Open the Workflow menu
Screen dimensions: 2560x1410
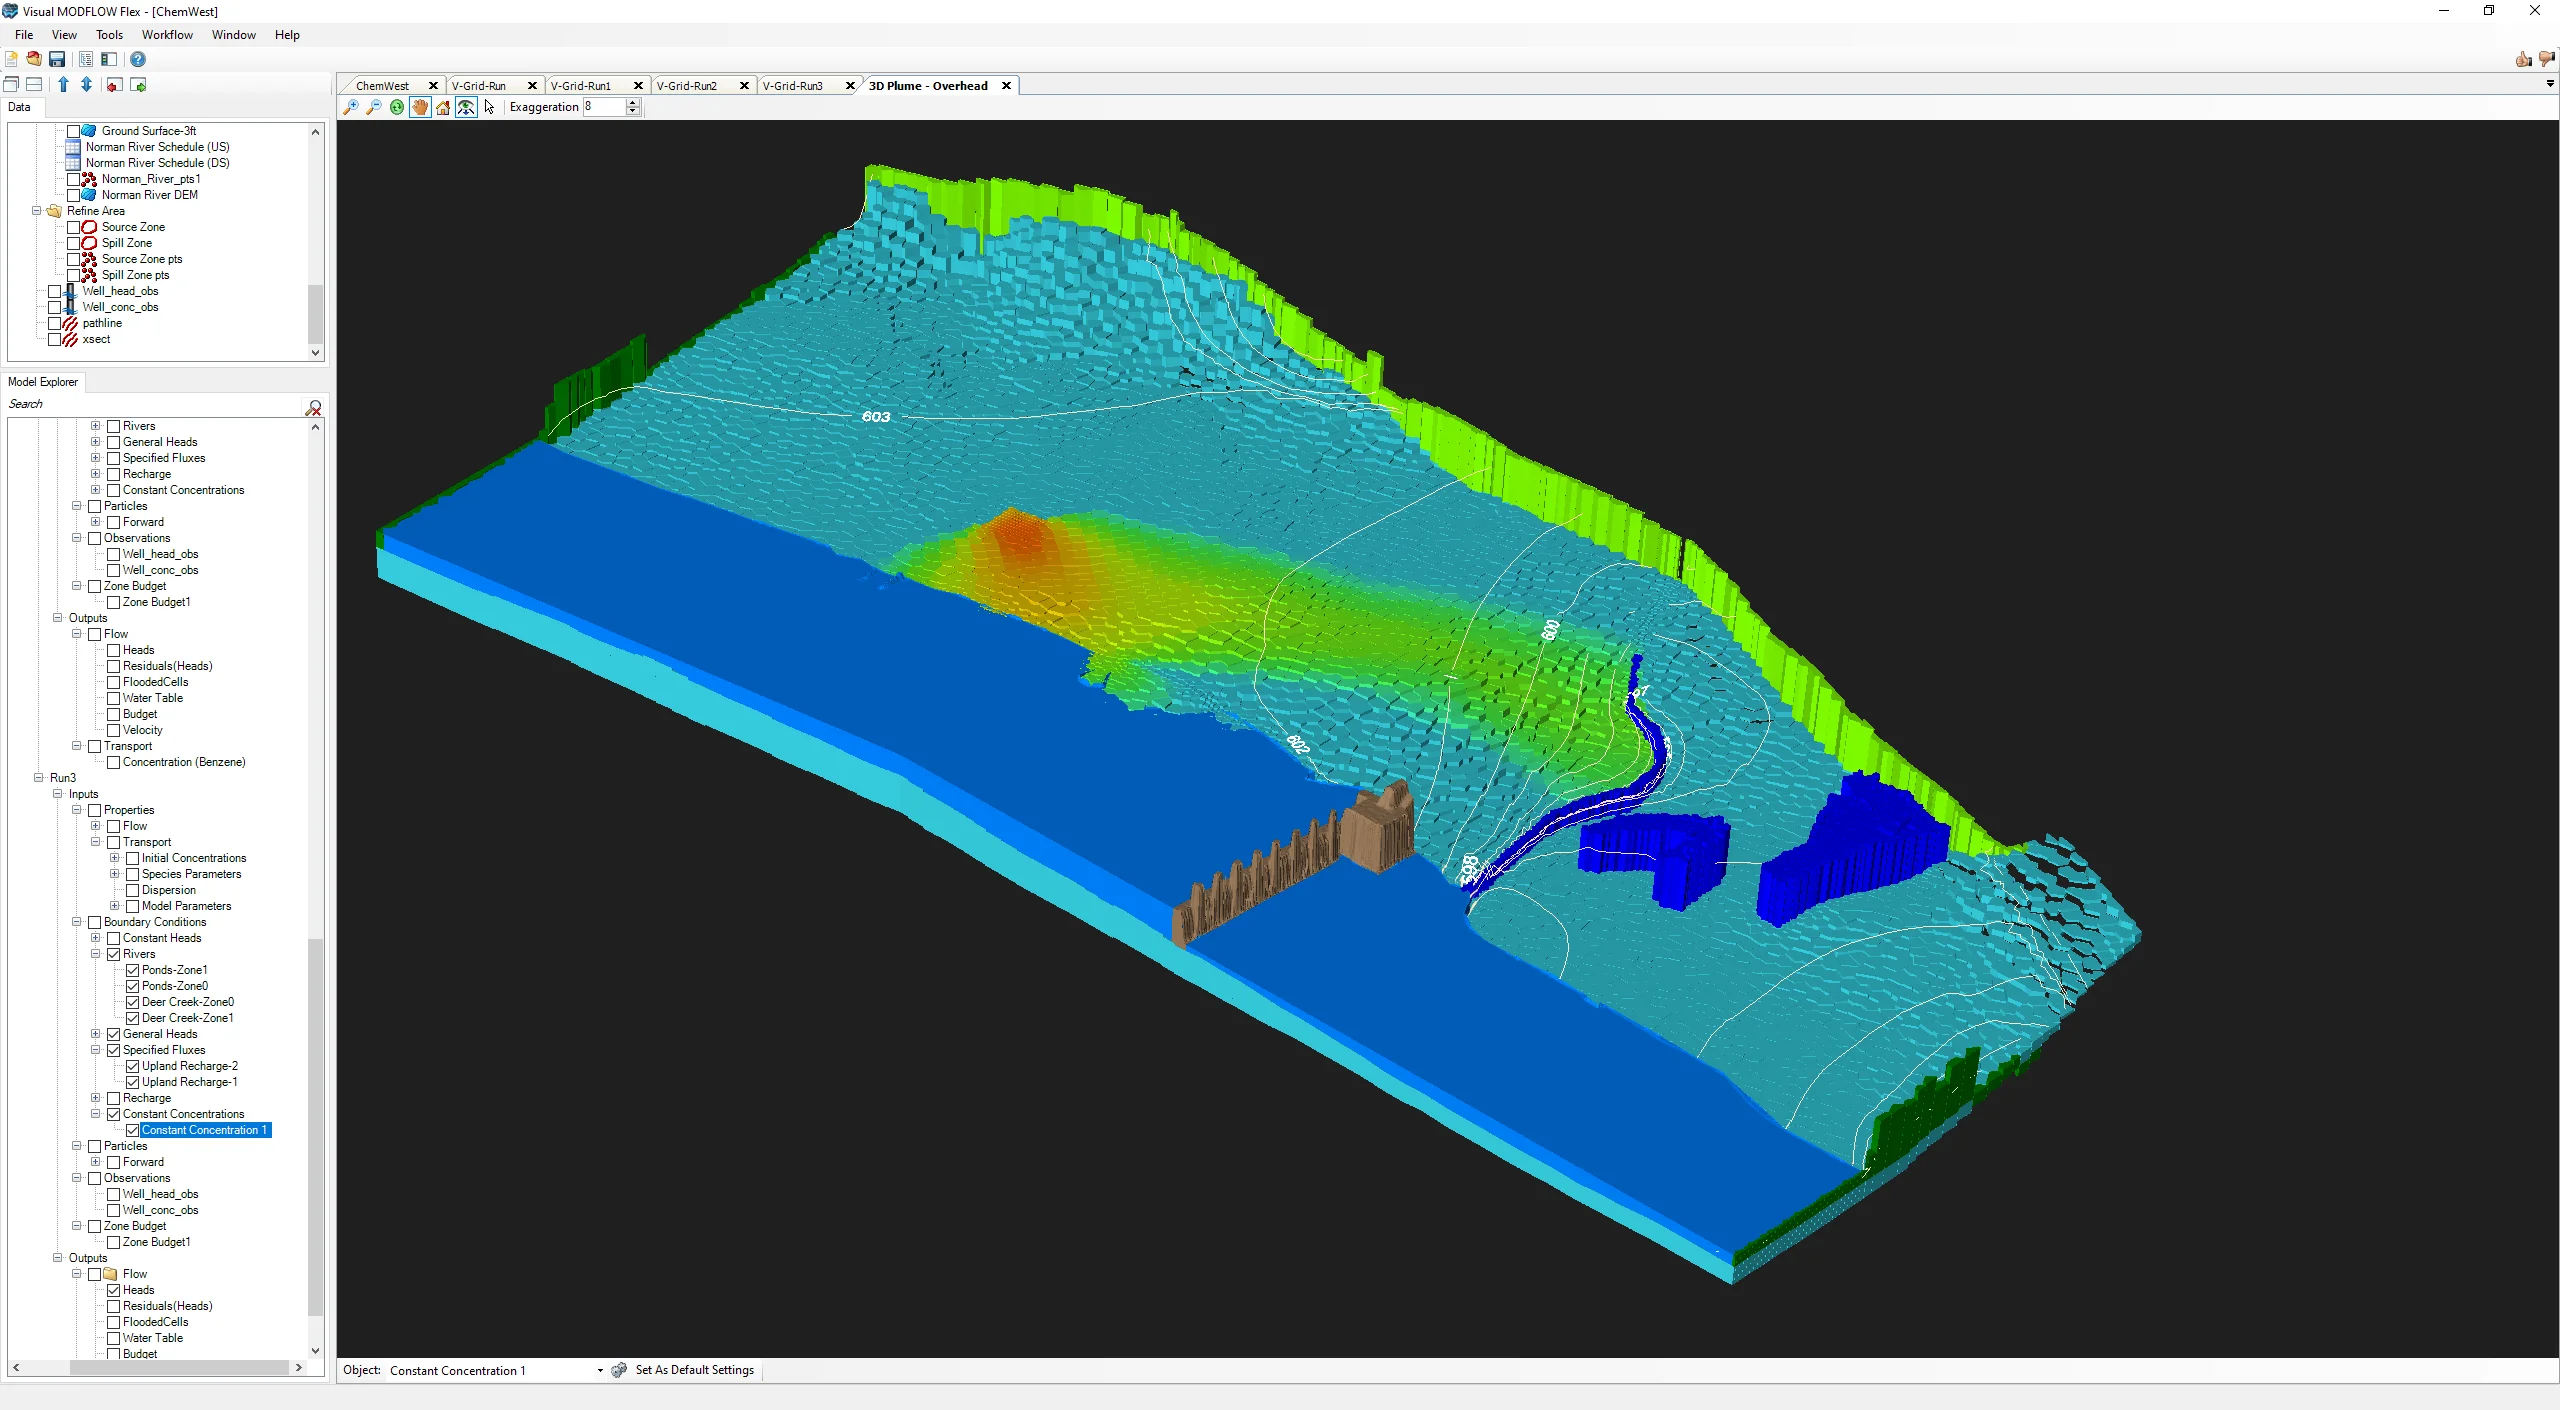tap(167, 35)
